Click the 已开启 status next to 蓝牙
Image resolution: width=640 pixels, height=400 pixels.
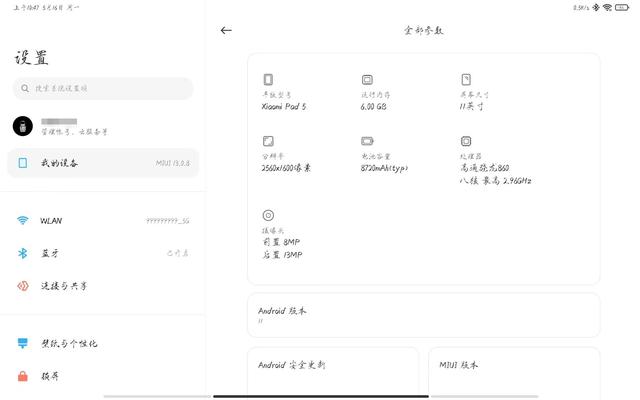178,253
